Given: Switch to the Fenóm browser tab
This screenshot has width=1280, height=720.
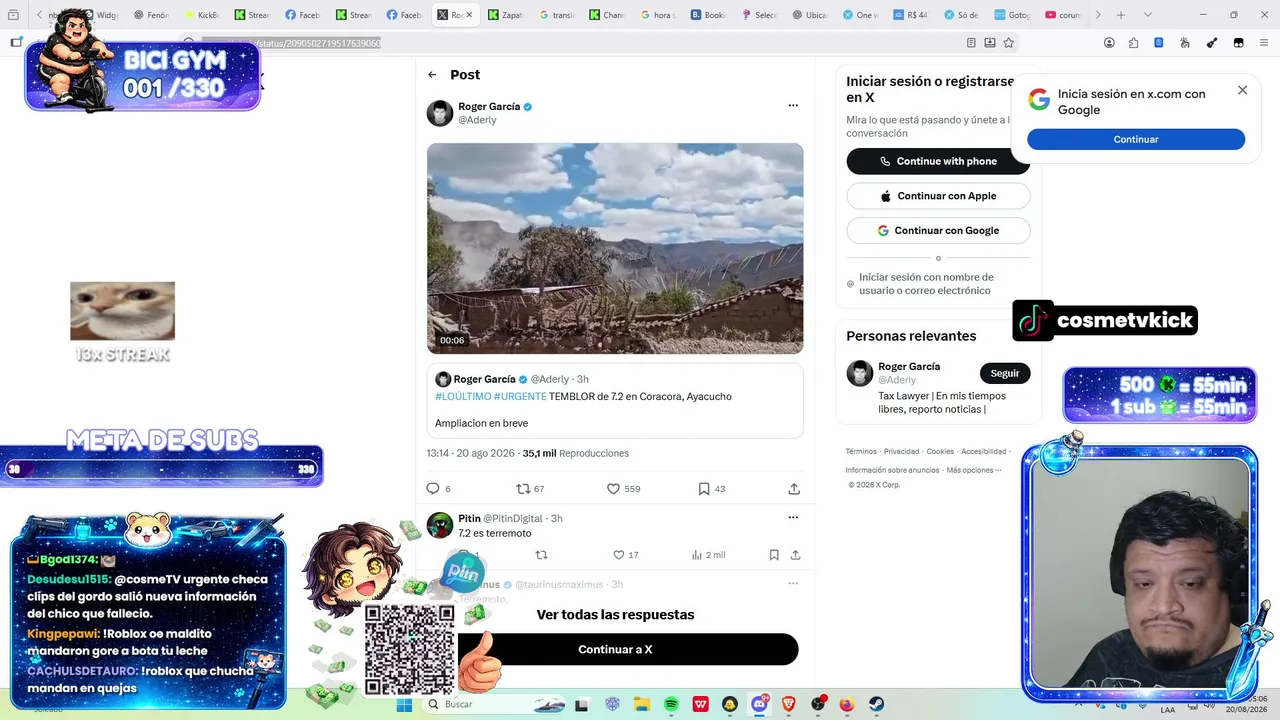Looking at the screenshot, I should coord(151,15).
